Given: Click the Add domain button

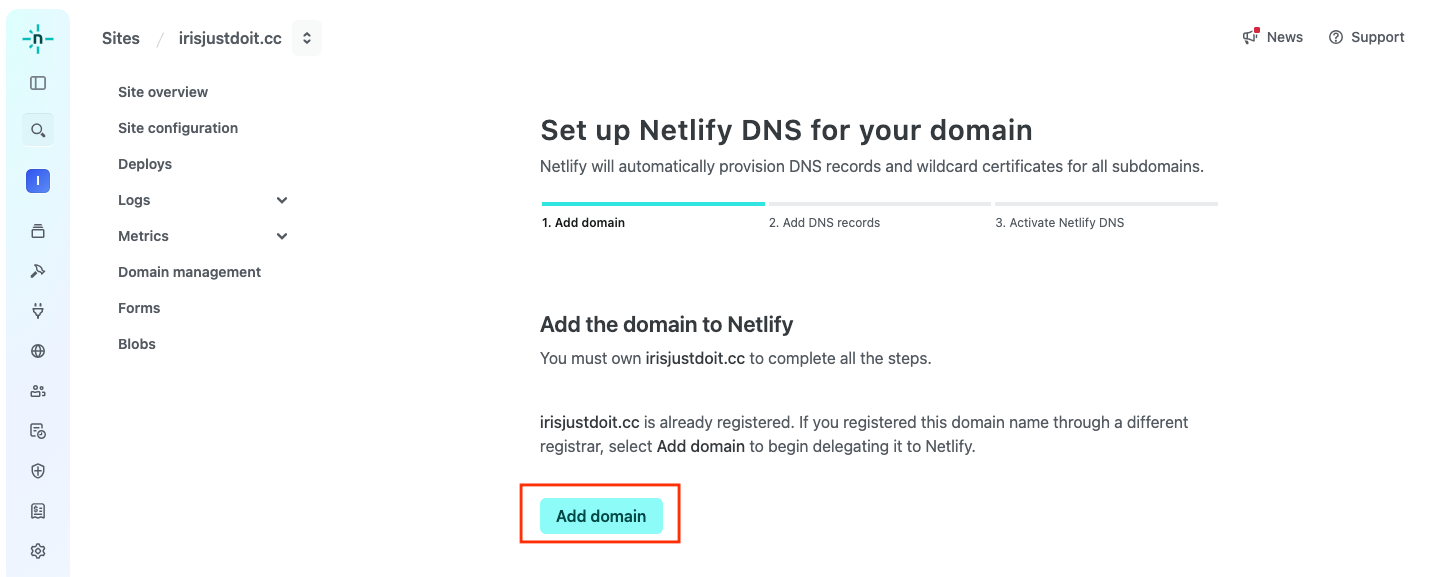Looking at the screenshot, I should (601, 516).
